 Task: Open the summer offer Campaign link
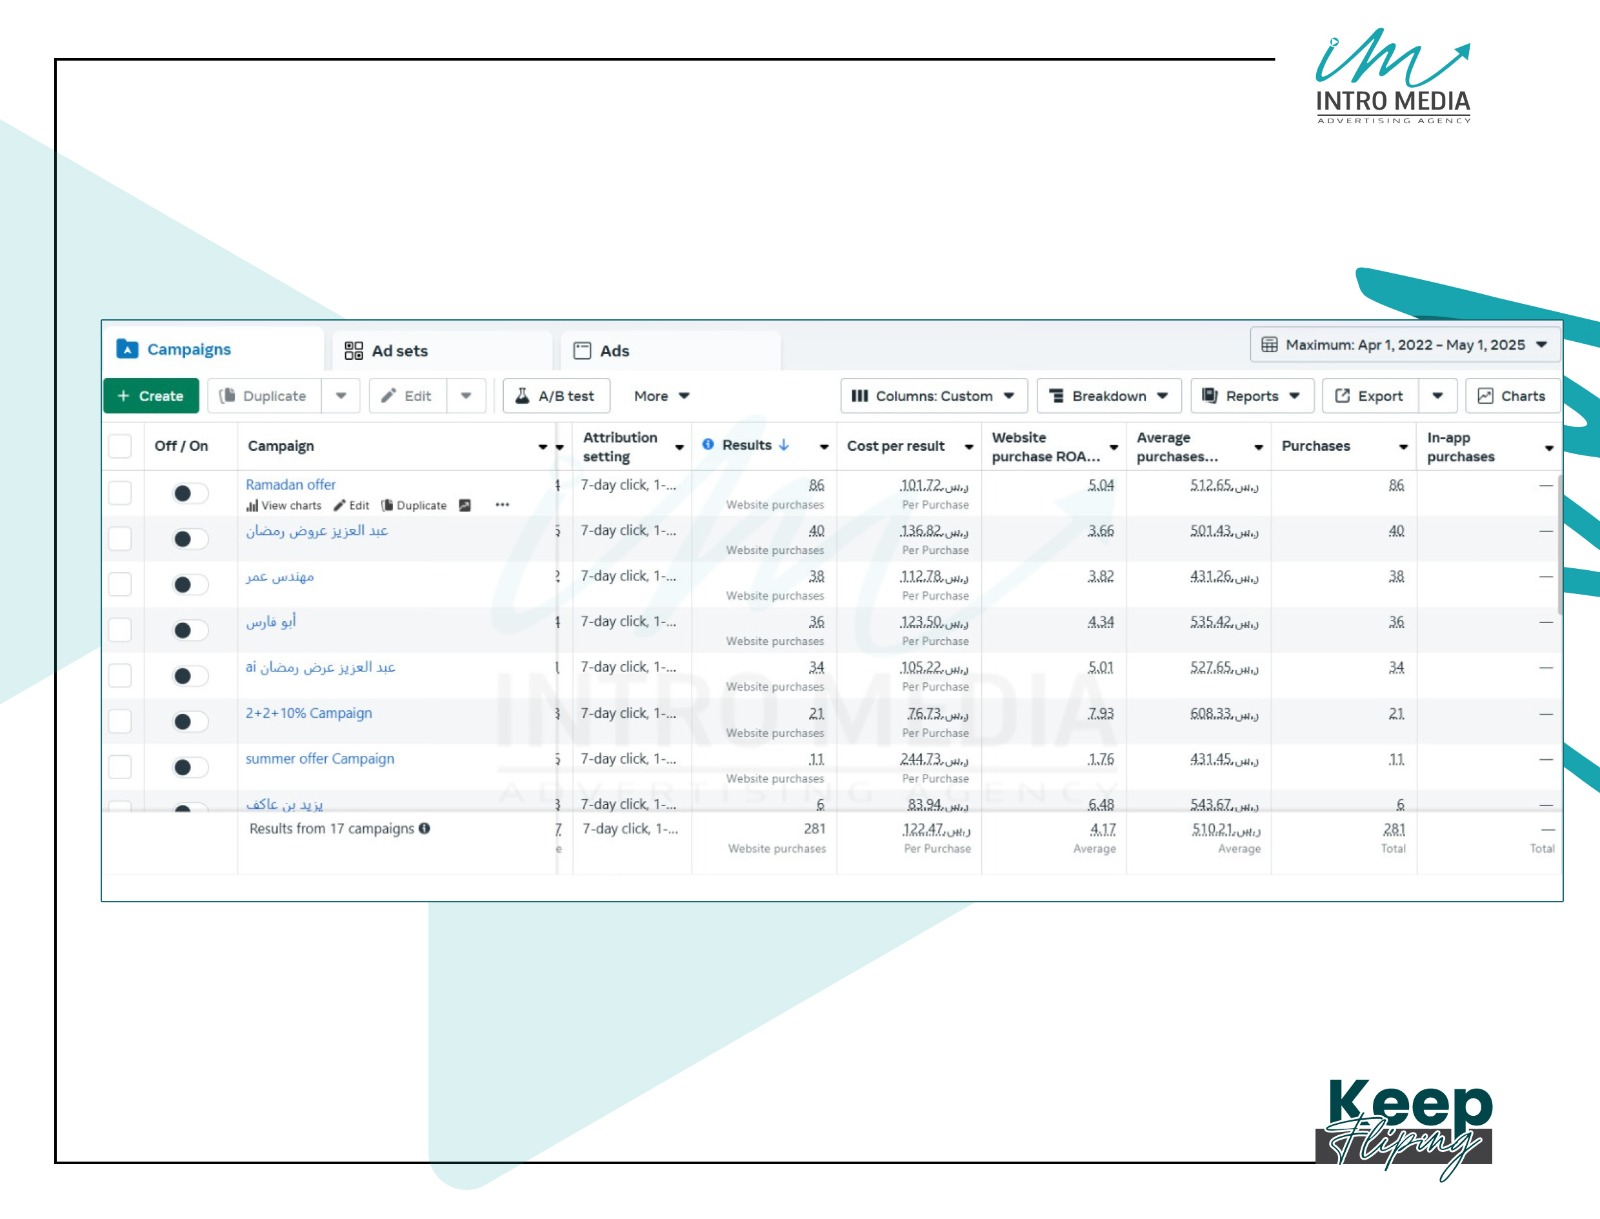click(320, 759)
